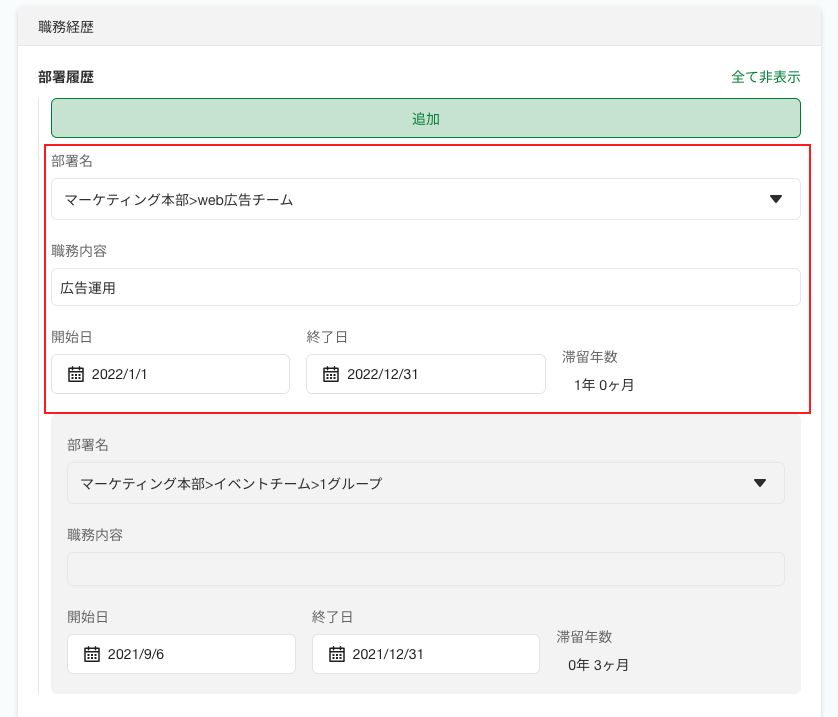838x717 pixels.
Task: Click the 部署履歴 section title
Action: click(x=66, y=77)
